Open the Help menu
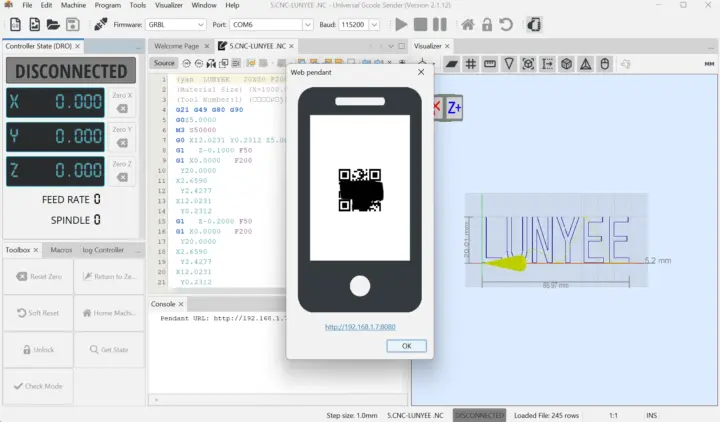This screenshot has height=422, width=720. [x=232, y=5]
